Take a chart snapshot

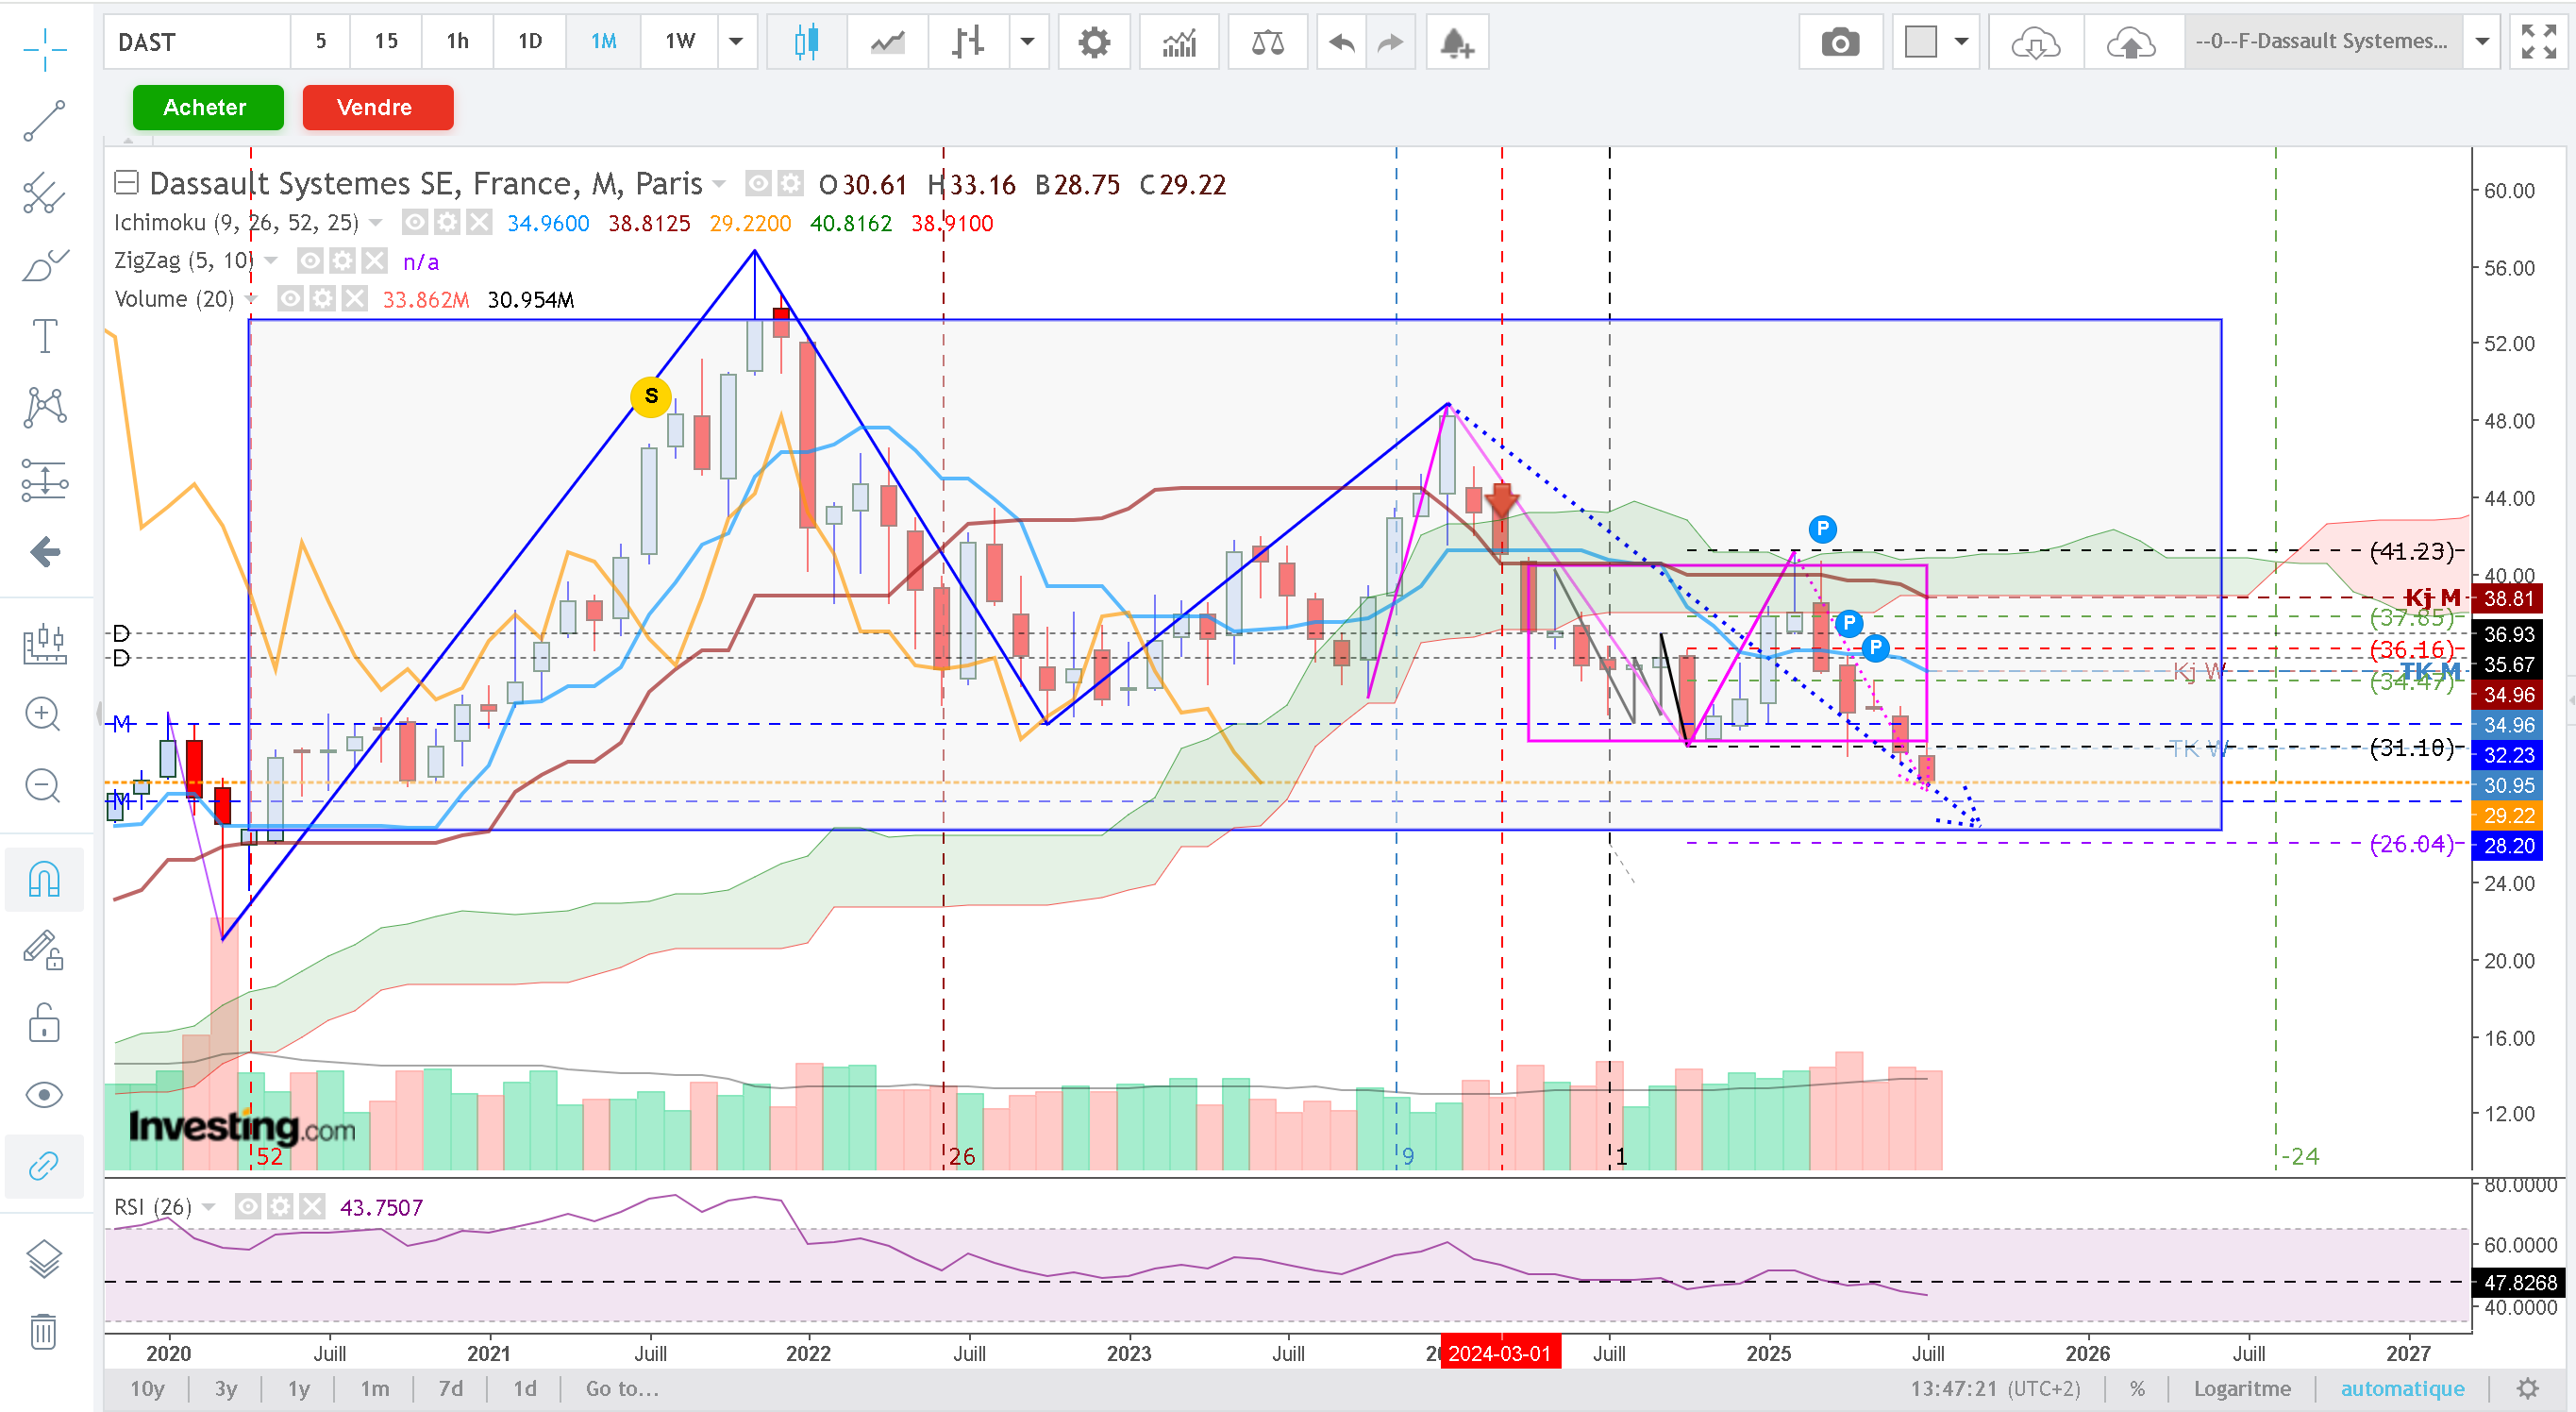[x=1839, y=42]
